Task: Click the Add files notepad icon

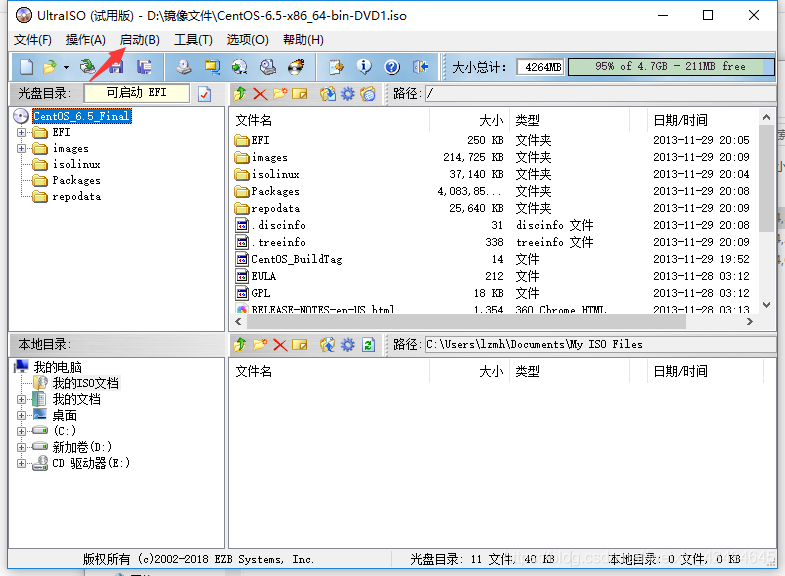Action: pos(336,67)
